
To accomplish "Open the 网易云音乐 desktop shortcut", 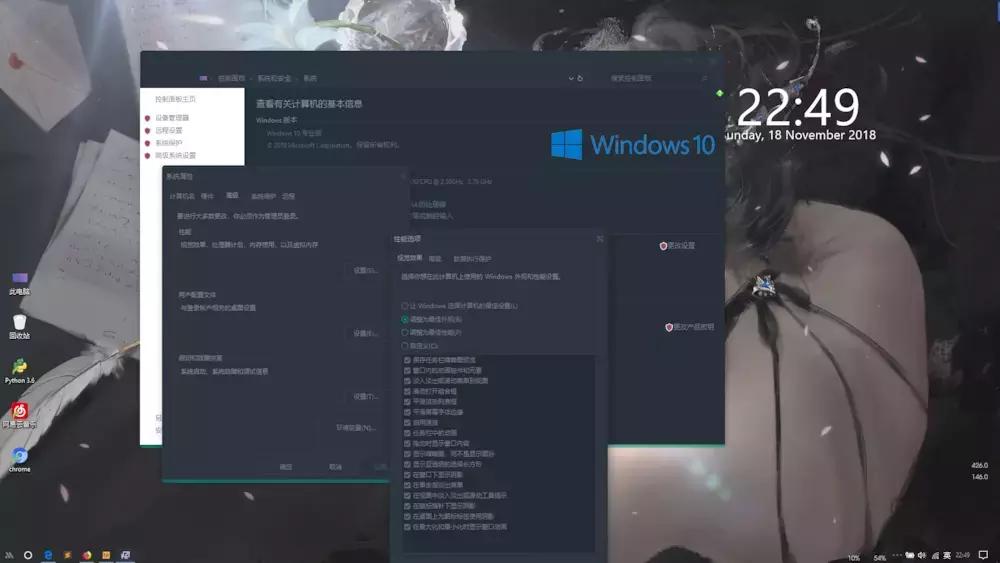I will [x=19, y=415].
